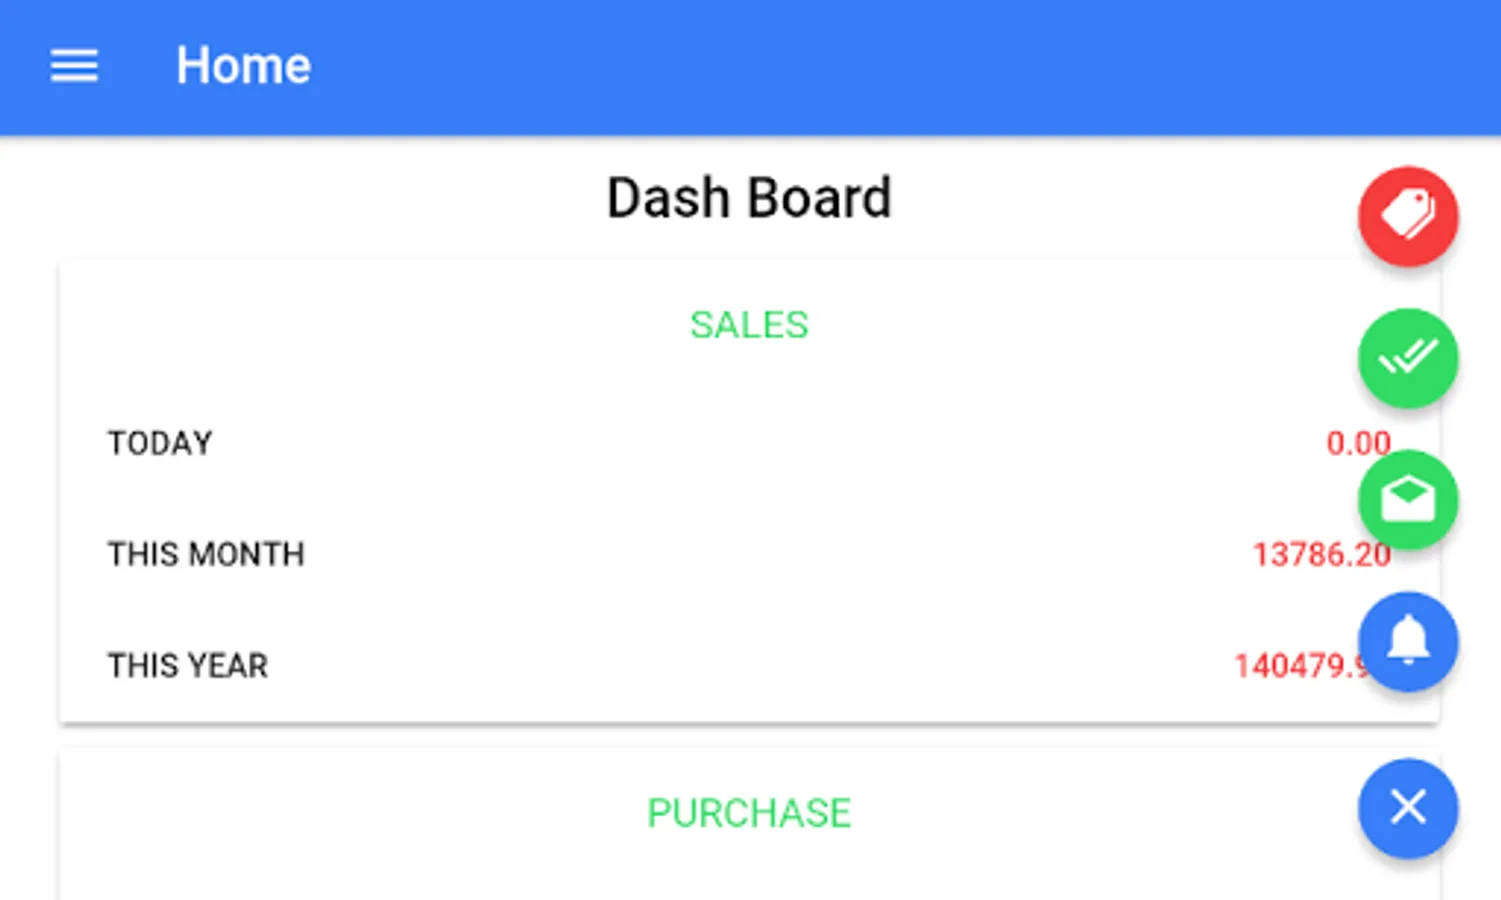Open the green envelope mail button

1407,500
